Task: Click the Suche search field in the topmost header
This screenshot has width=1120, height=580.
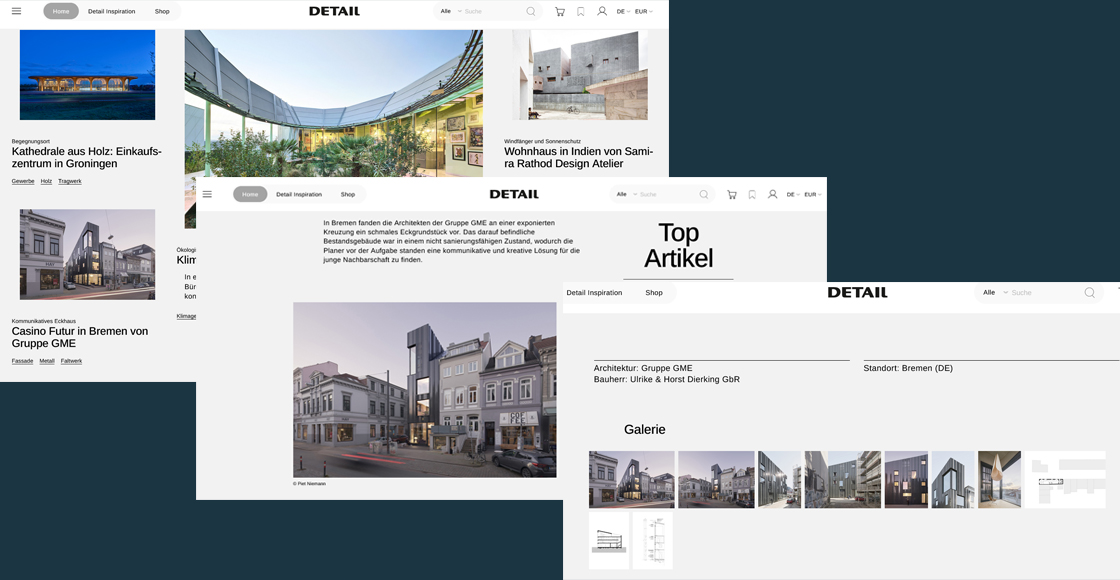Action: 492,11
